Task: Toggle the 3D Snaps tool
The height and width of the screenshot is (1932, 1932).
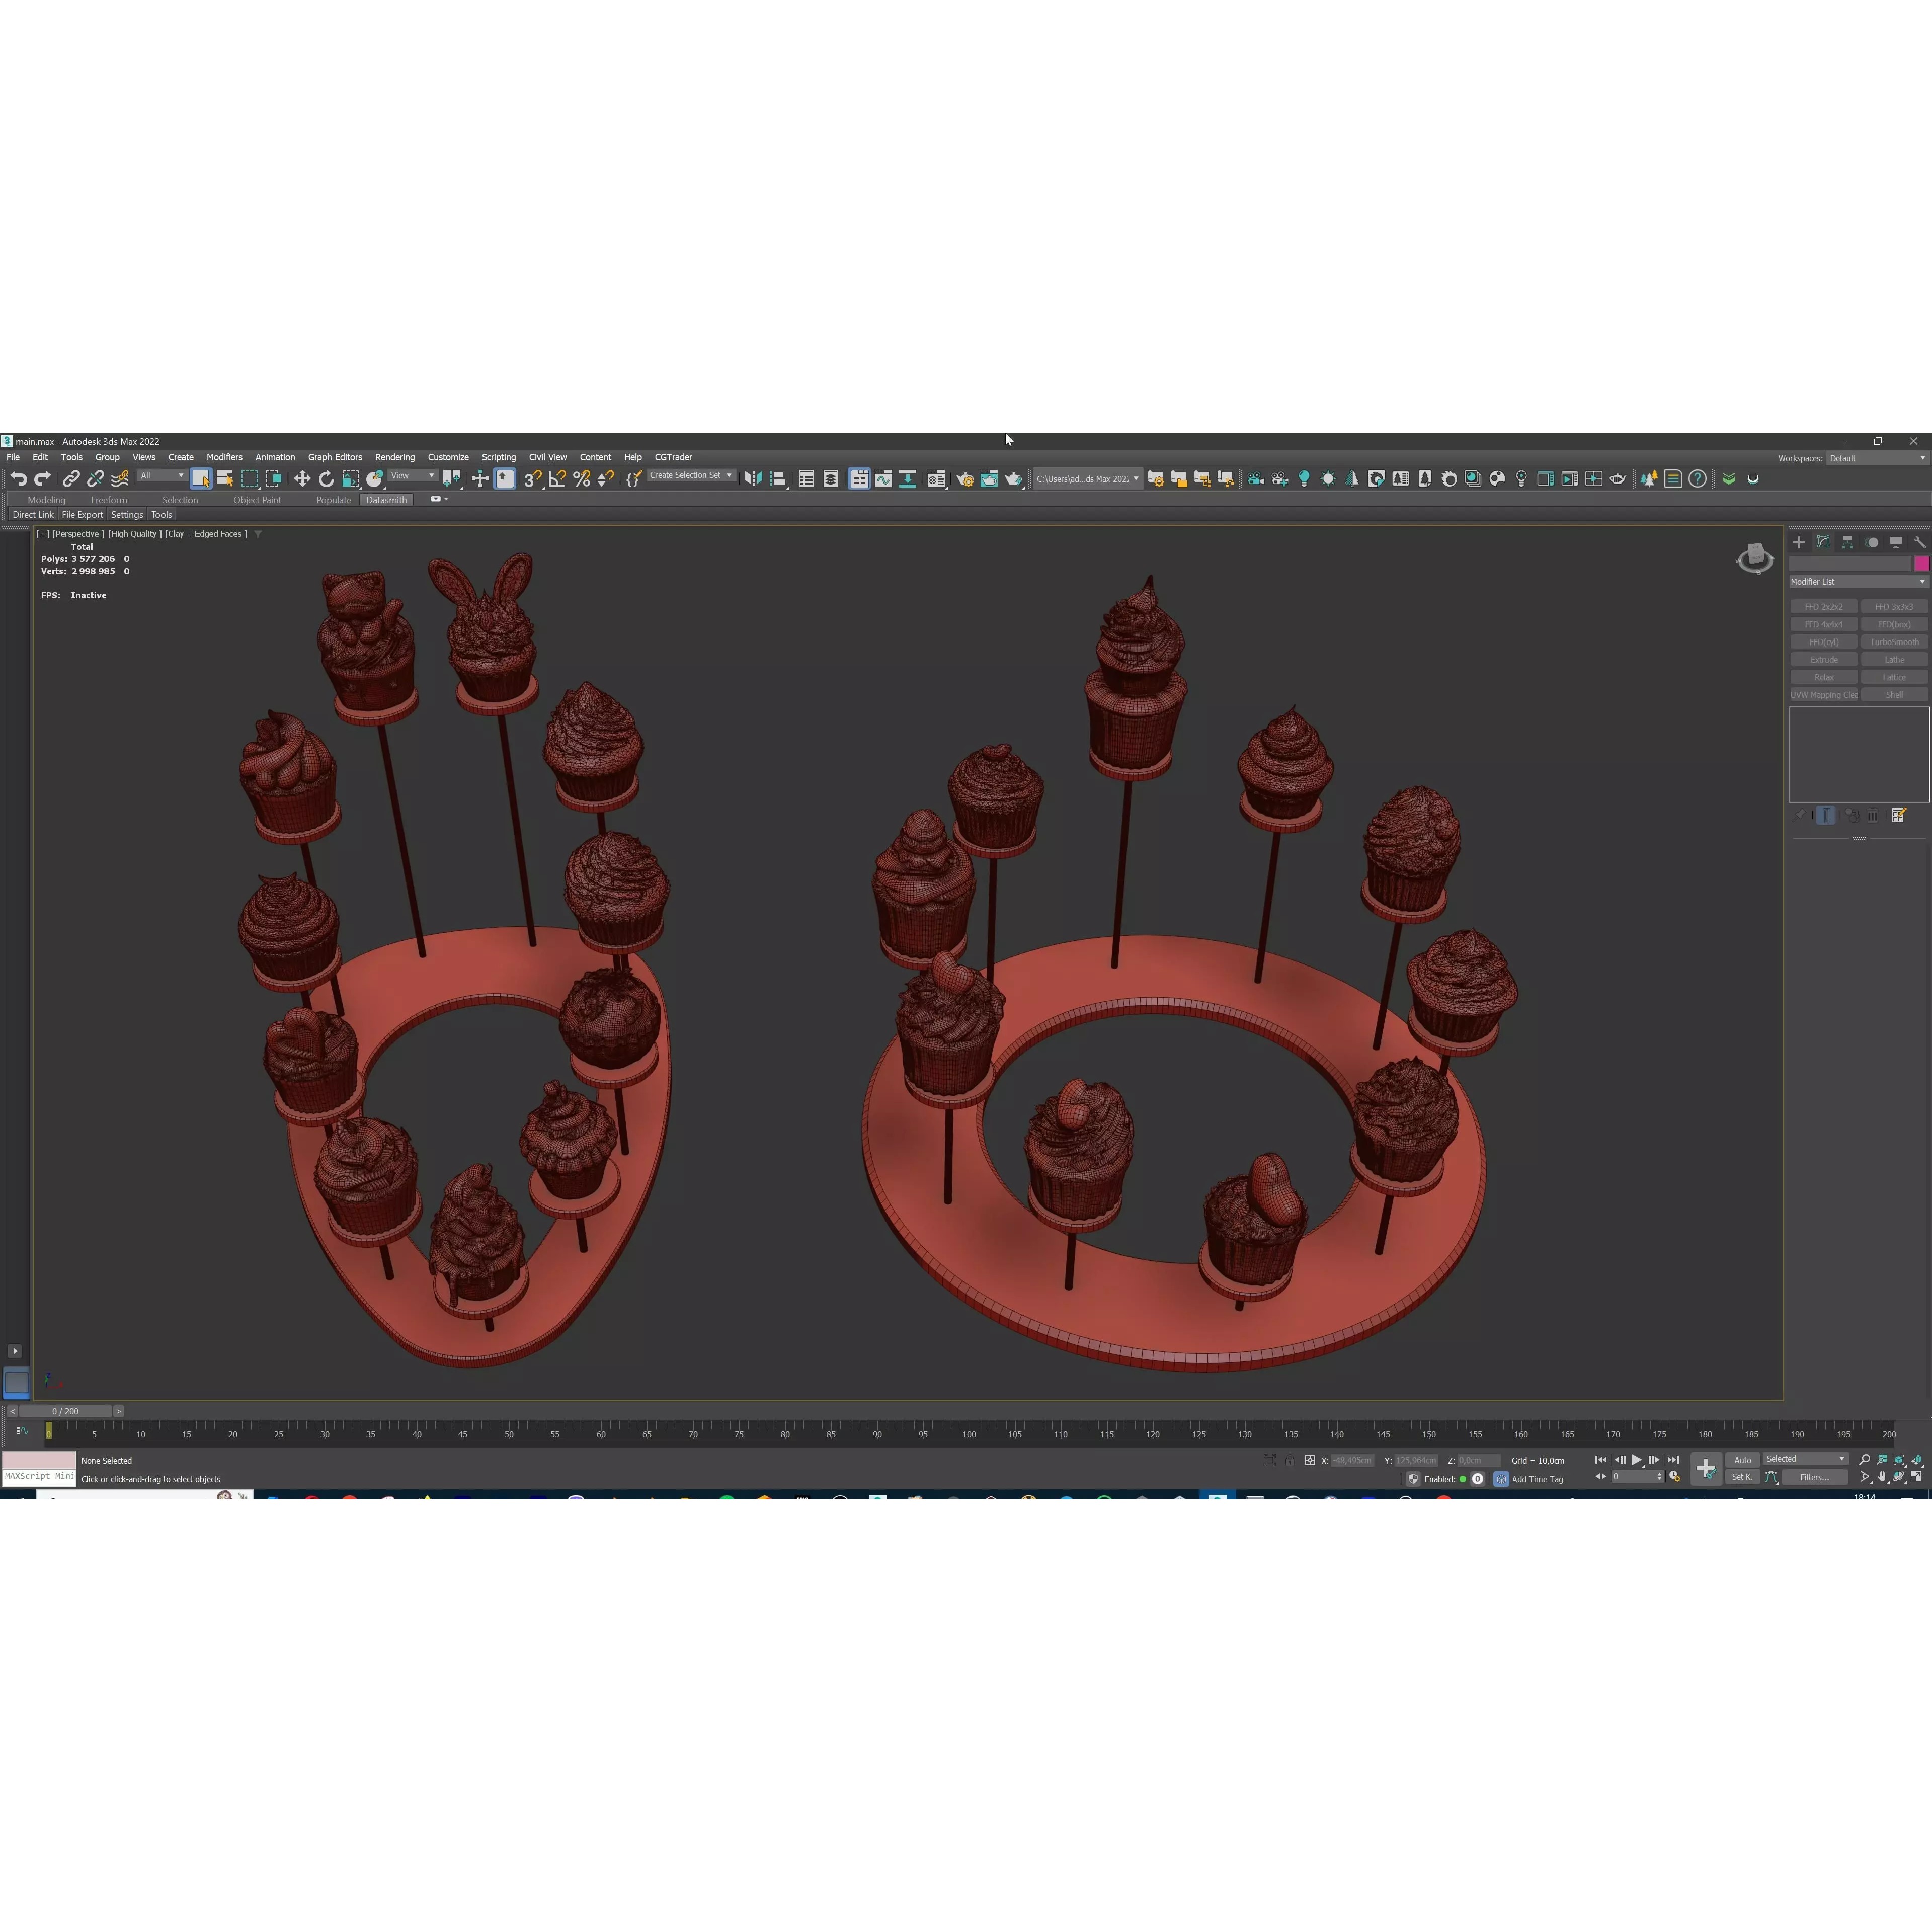Action: pos(533,479)
